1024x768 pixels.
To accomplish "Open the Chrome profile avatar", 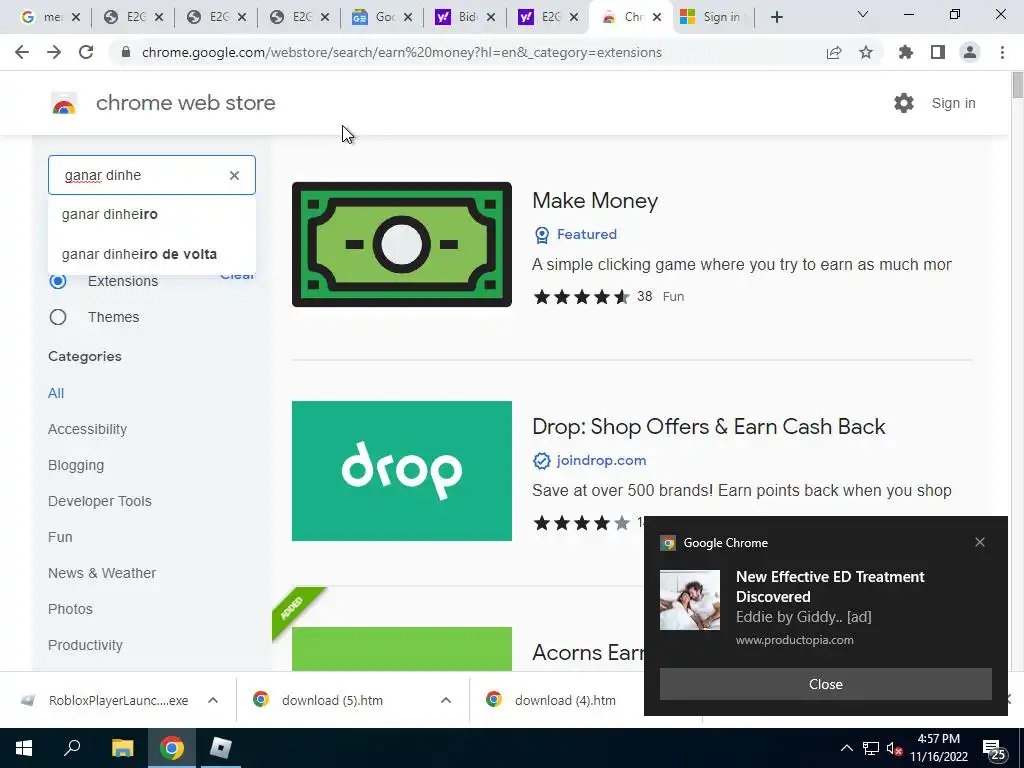I will pos(970,52).
